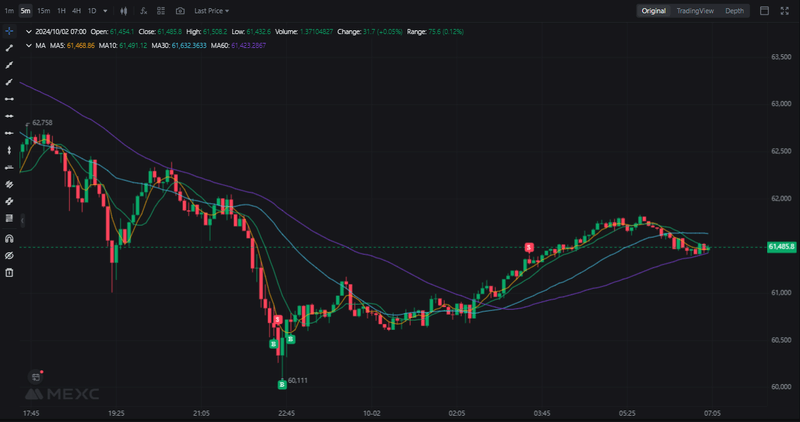Switch to the TradingView chart tab
Screen dimensions: 800x422
(x=695, y=11)
